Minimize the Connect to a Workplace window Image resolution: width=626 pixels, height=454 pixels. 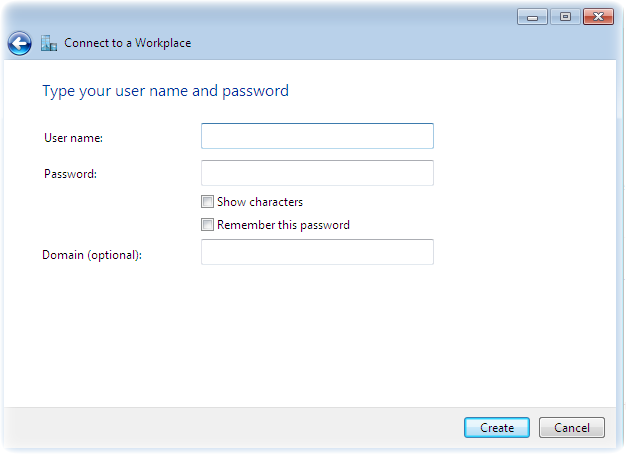pos(532,17)
